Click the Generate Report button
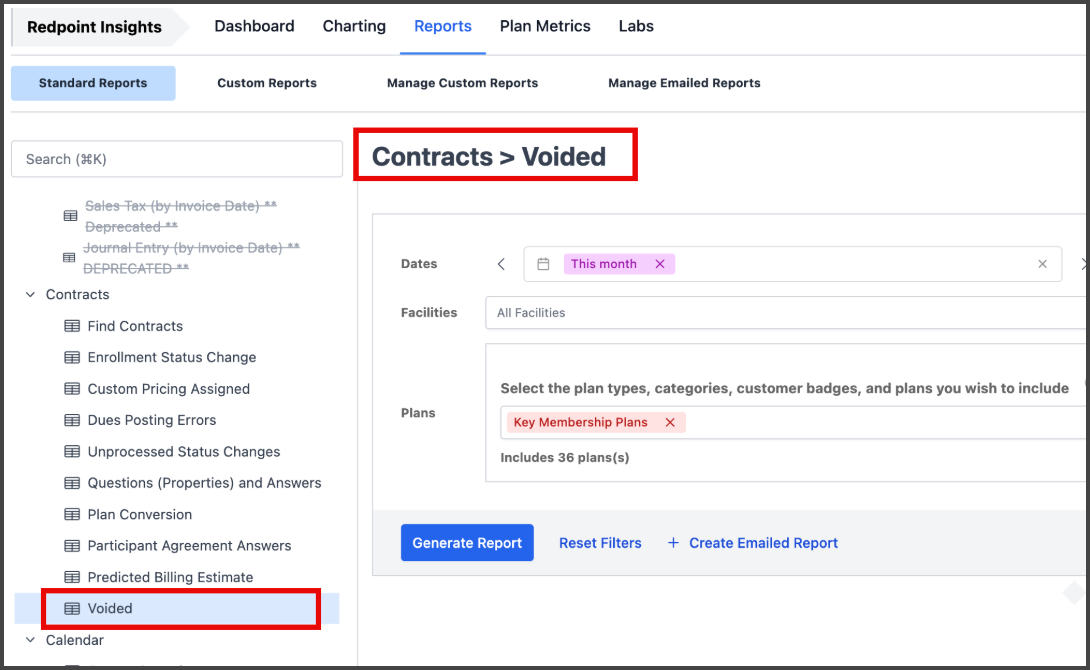 [467, 543]
